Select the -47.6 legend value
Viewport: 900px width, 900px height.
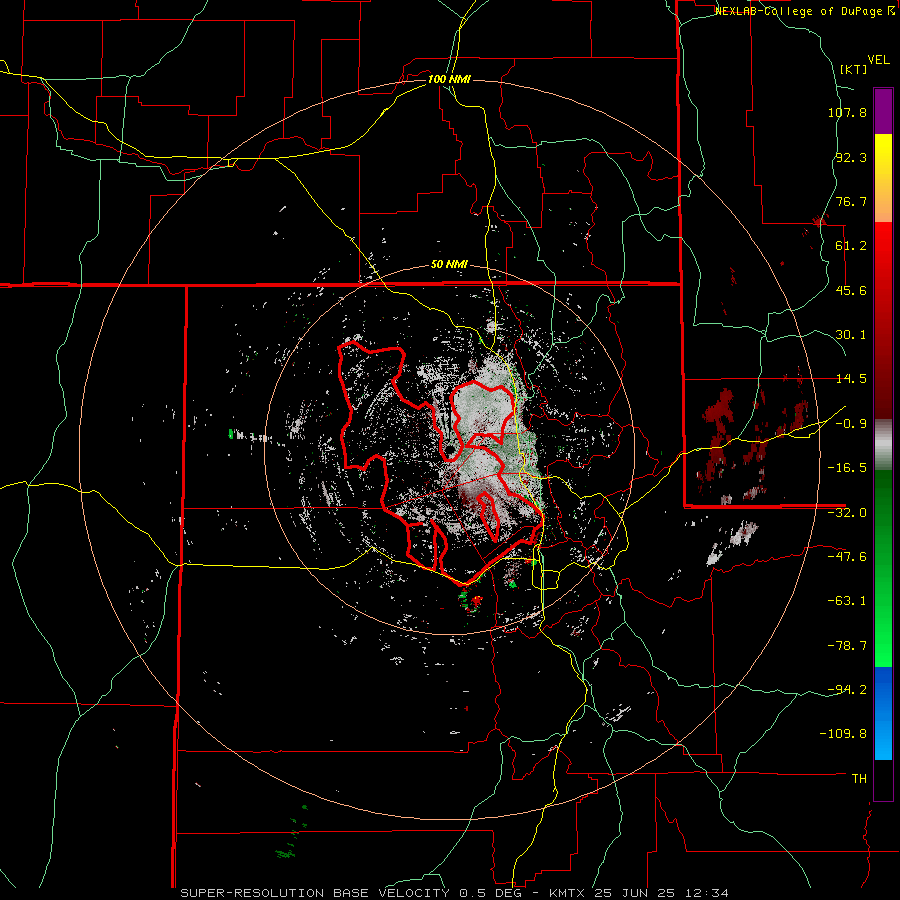click(x=847, y=557)
